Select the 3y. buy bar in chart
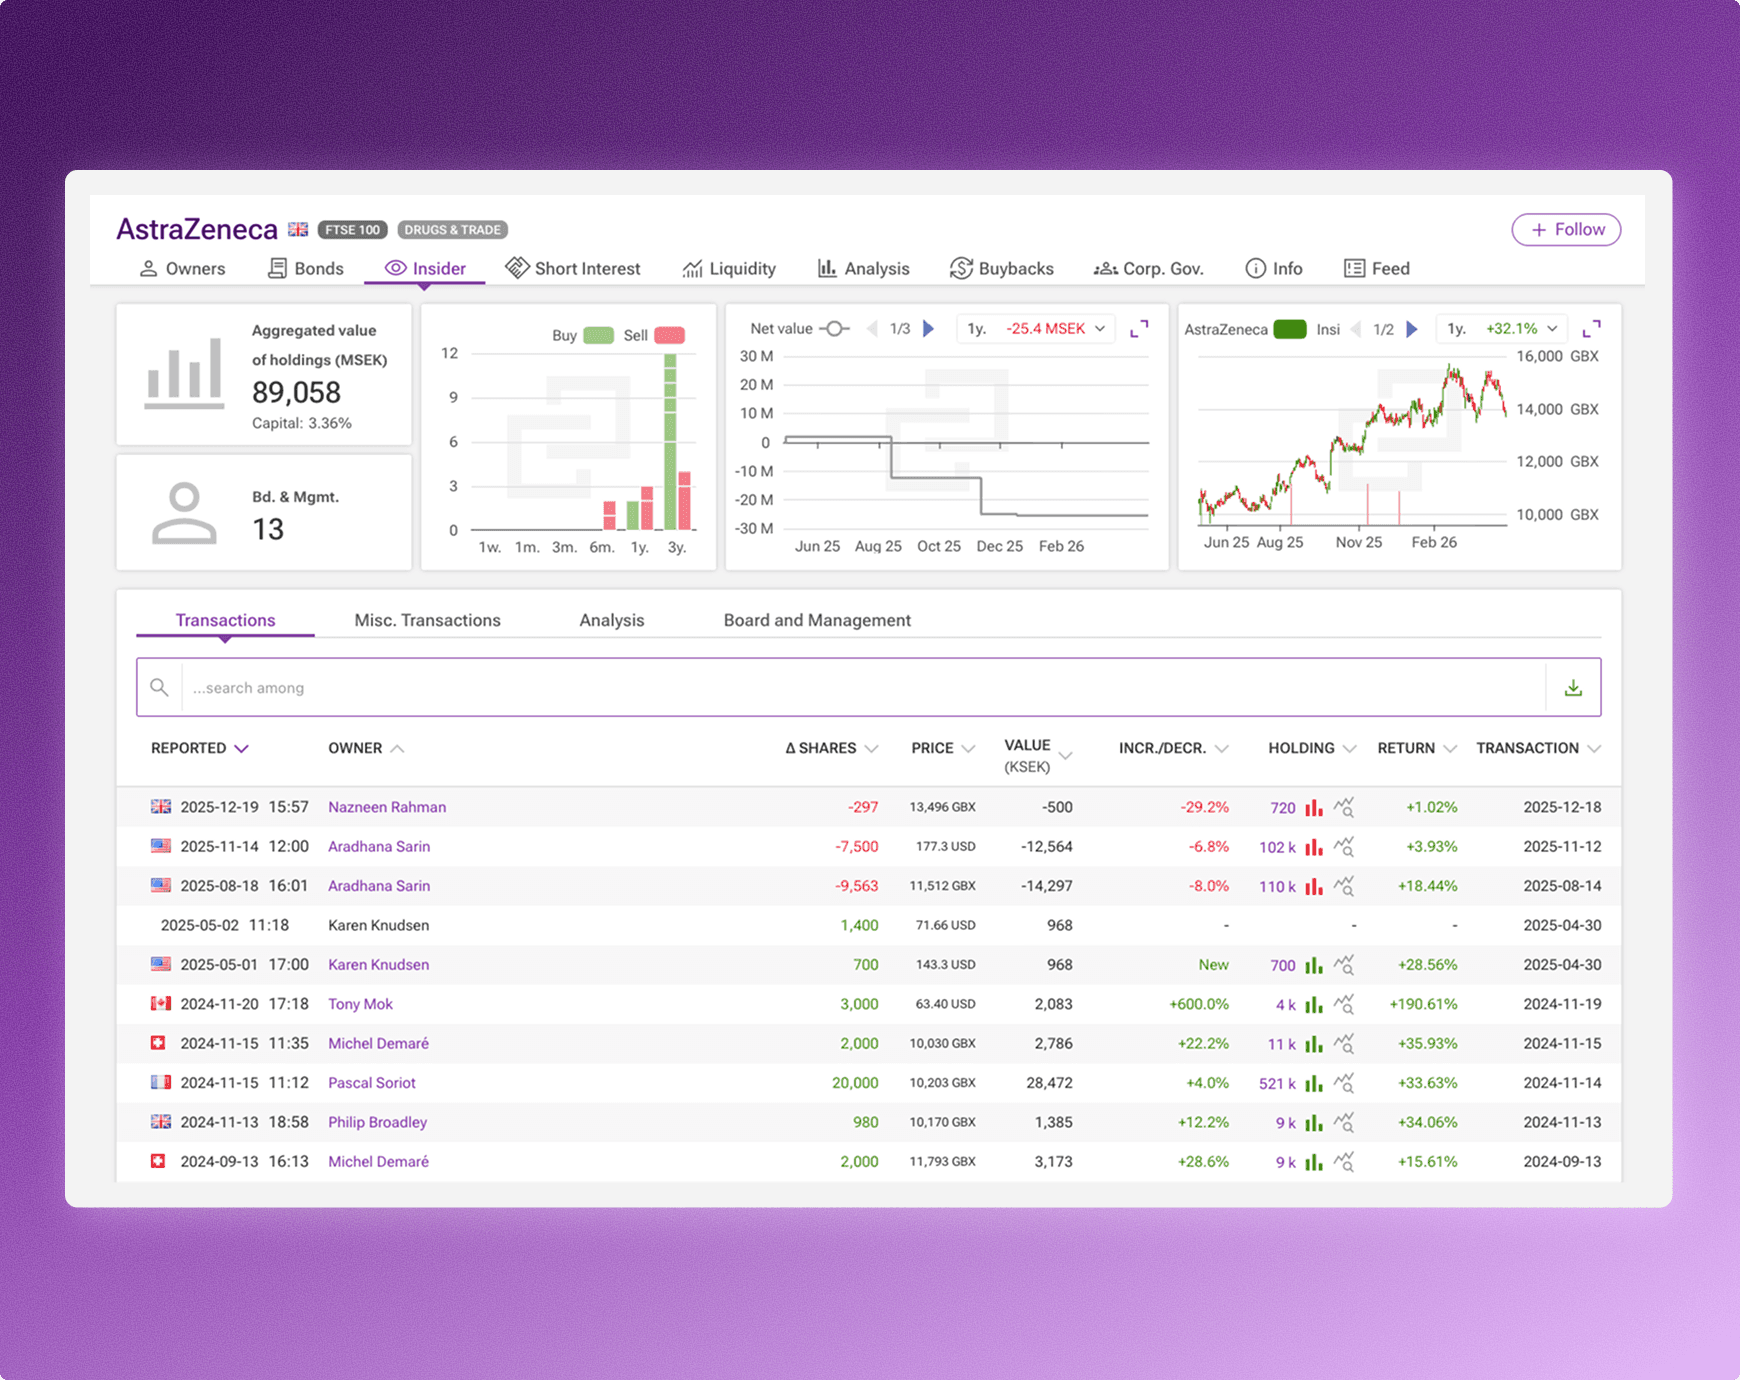 click(670, 442)
